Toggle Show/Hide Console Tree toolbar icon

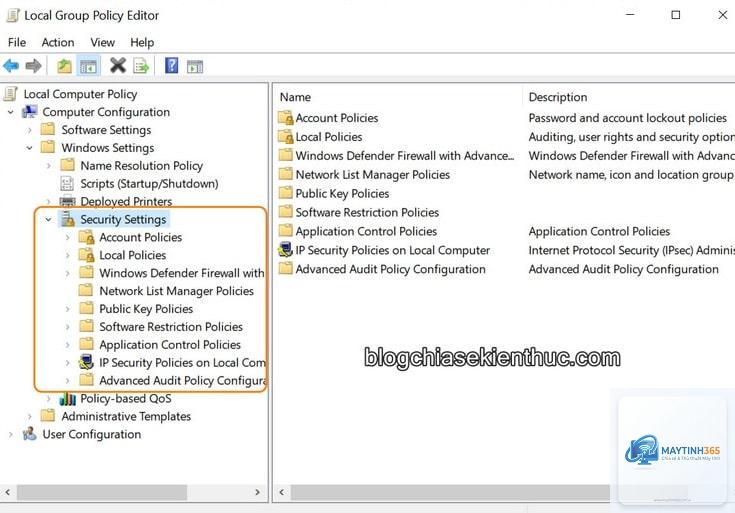coord(88,66)
